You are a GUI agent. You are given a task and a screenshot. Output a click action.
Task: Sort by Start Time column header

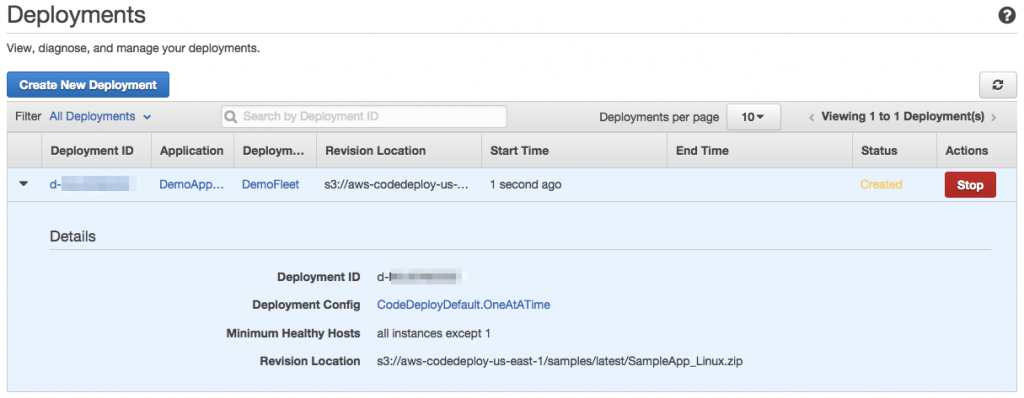click(x=519, y=151)
